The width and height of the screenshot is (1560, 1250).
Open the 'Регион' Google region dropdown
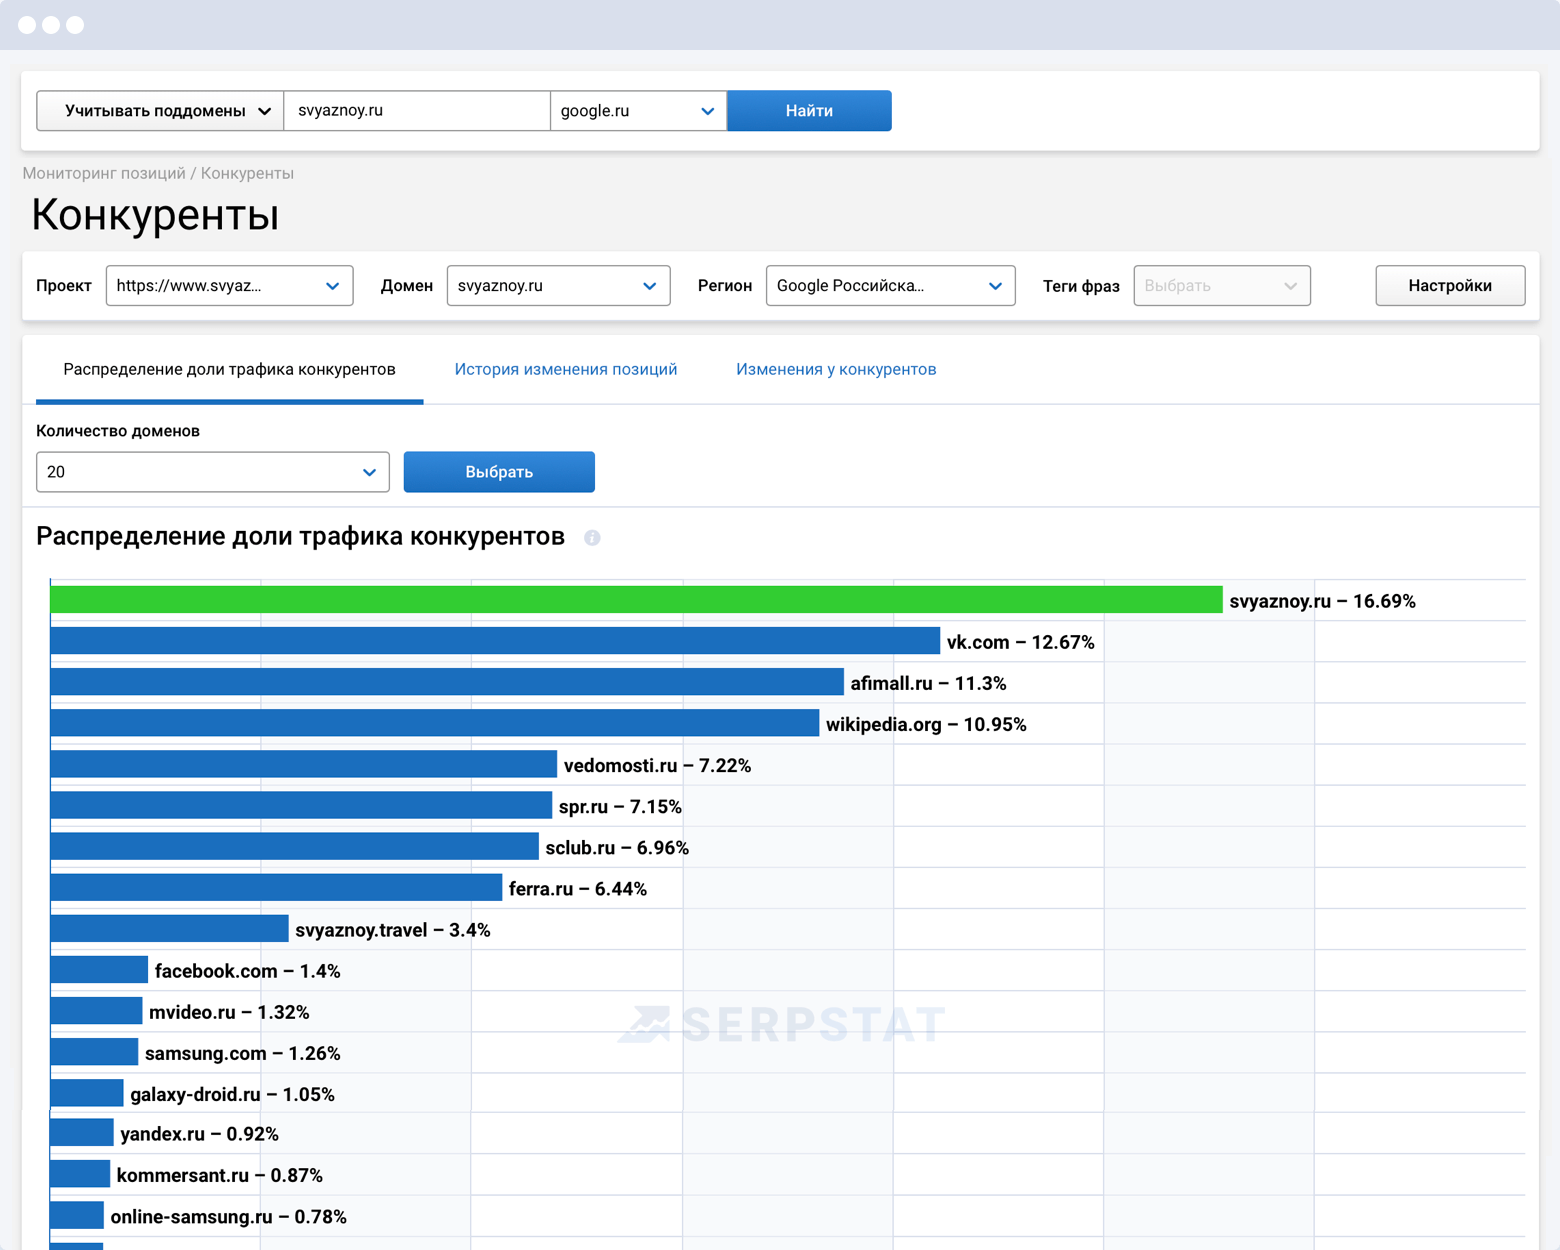pyautogui.click(x=889, y=286)
